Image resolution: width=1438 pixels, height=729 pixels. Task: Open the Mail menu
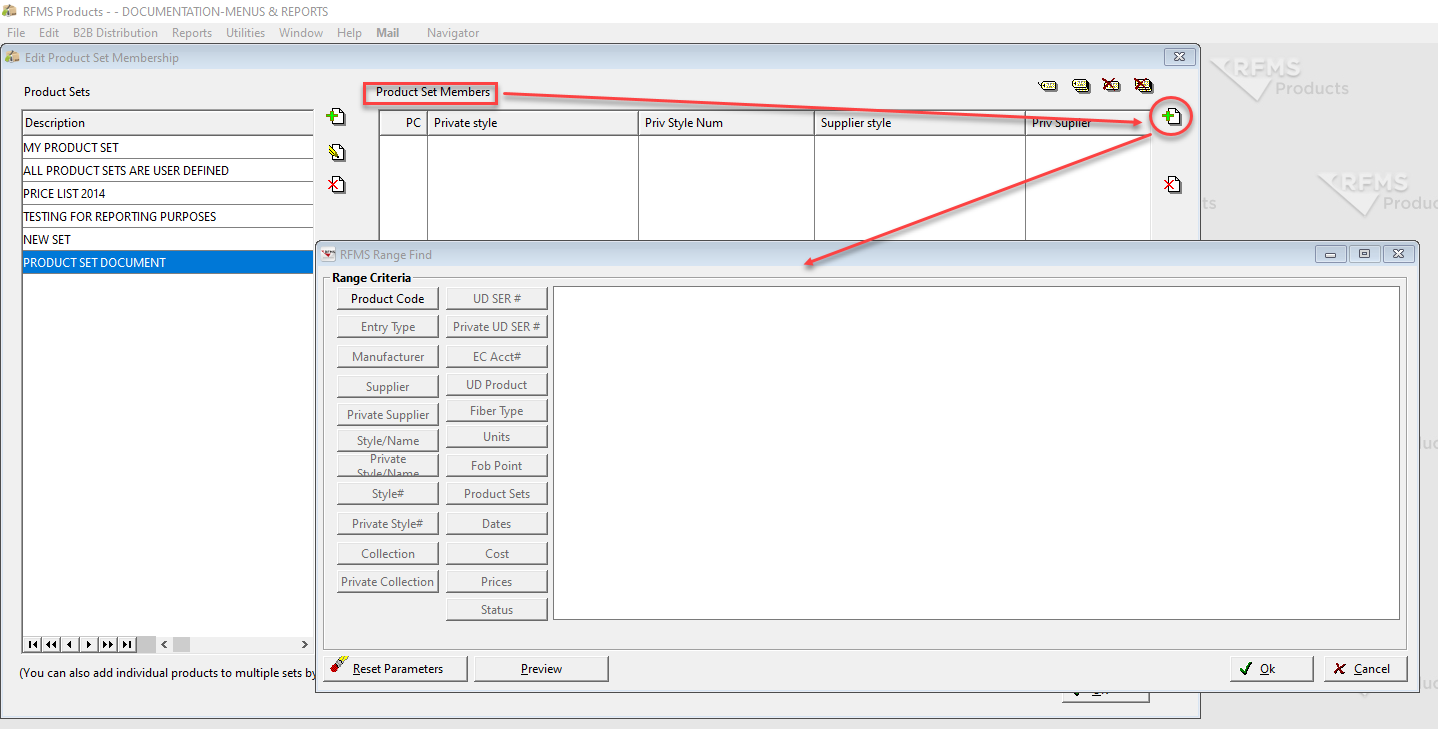pyautogui.click(x=388, y=33)
